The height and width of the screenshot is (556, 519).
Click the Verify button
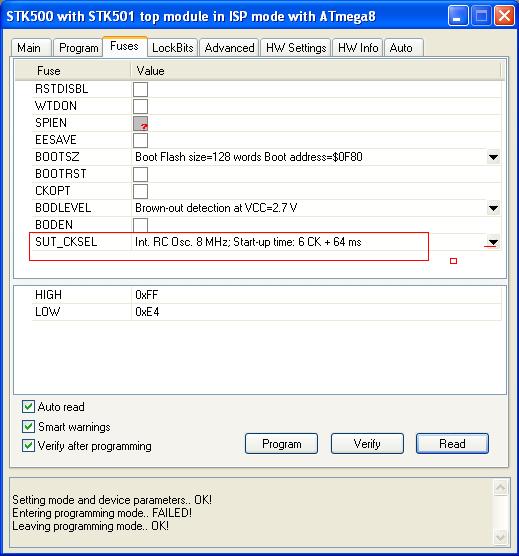pos(367,444)
